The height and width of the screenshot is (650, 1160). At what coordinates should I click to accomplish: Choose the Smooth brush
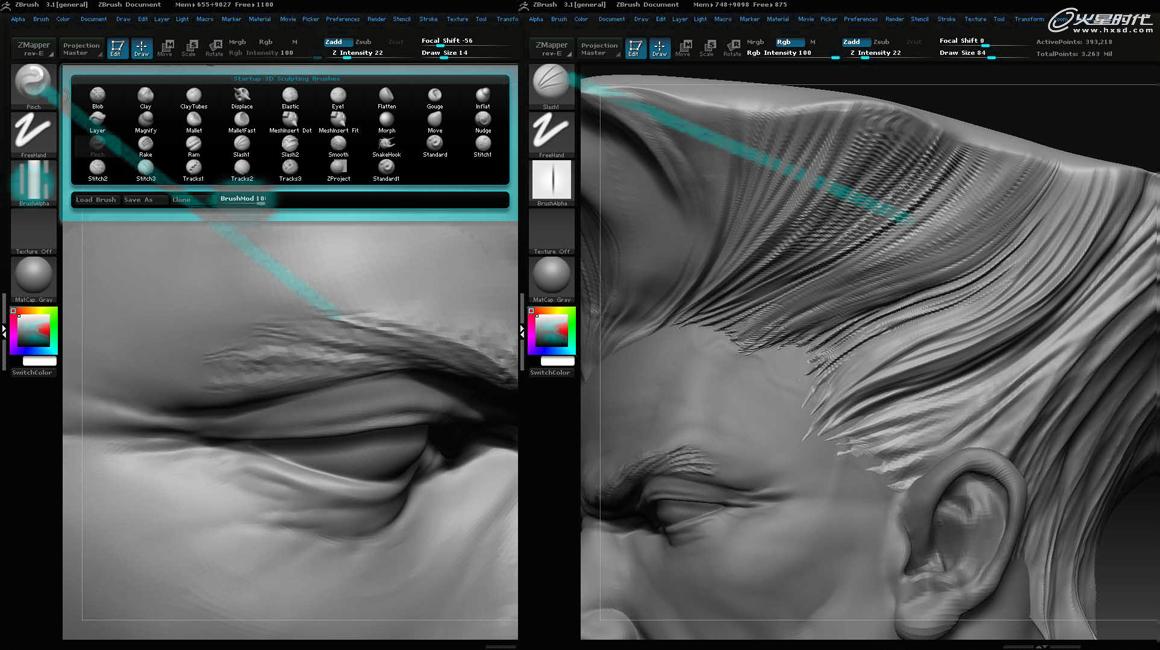click(x=338, y=146)
